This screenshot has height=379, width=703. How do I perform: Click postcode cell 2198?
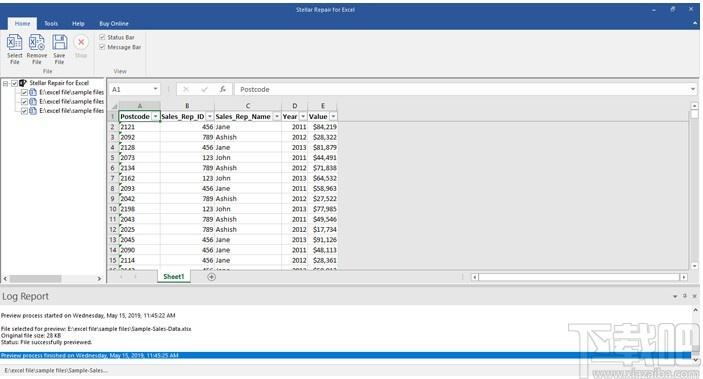click(x=139, y=209)
